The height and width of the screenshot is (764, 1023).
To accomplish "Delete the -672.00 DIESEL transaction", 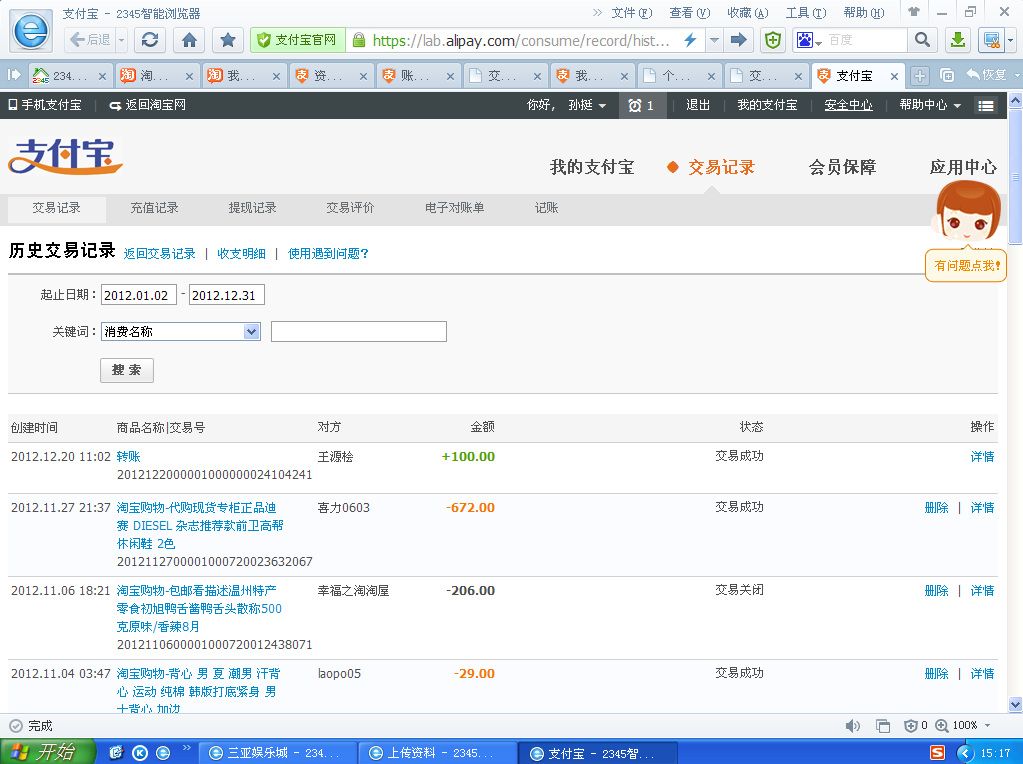I will [x=936, y=508].
